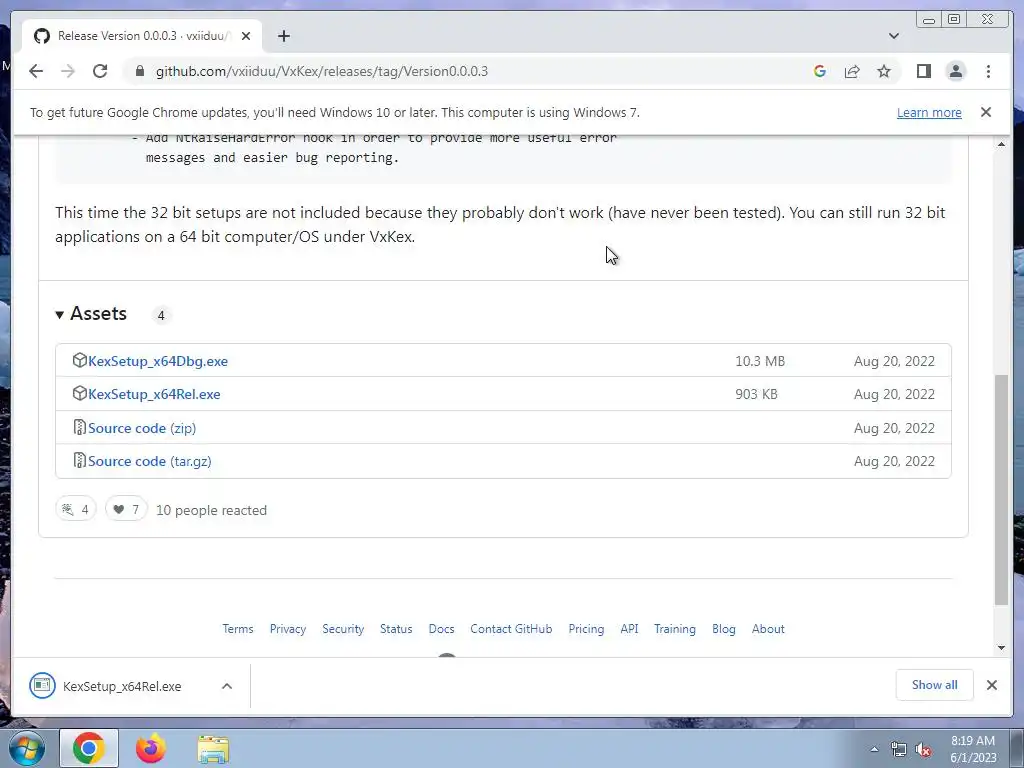The height and width of the screenshot is (768, 1024).
Task: Click 10 people reacted text
Action: click(x=211, y=510)
